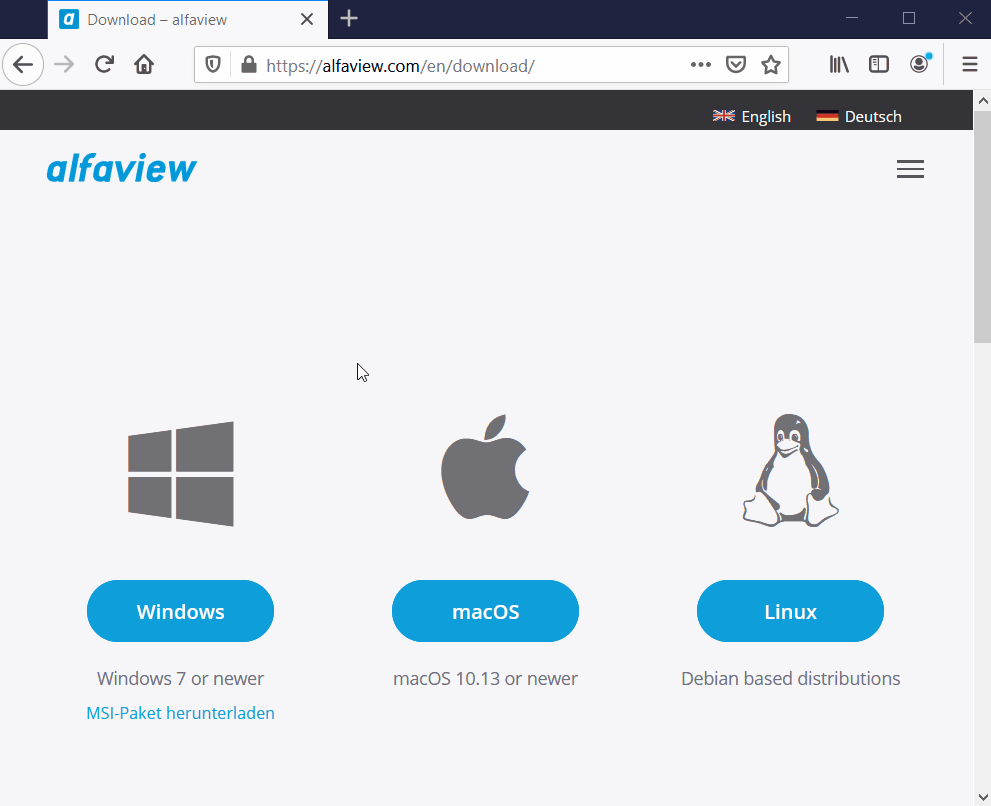991x806 pixels.
Task: Click the Apple logo icon
Action: pos(485,468)
